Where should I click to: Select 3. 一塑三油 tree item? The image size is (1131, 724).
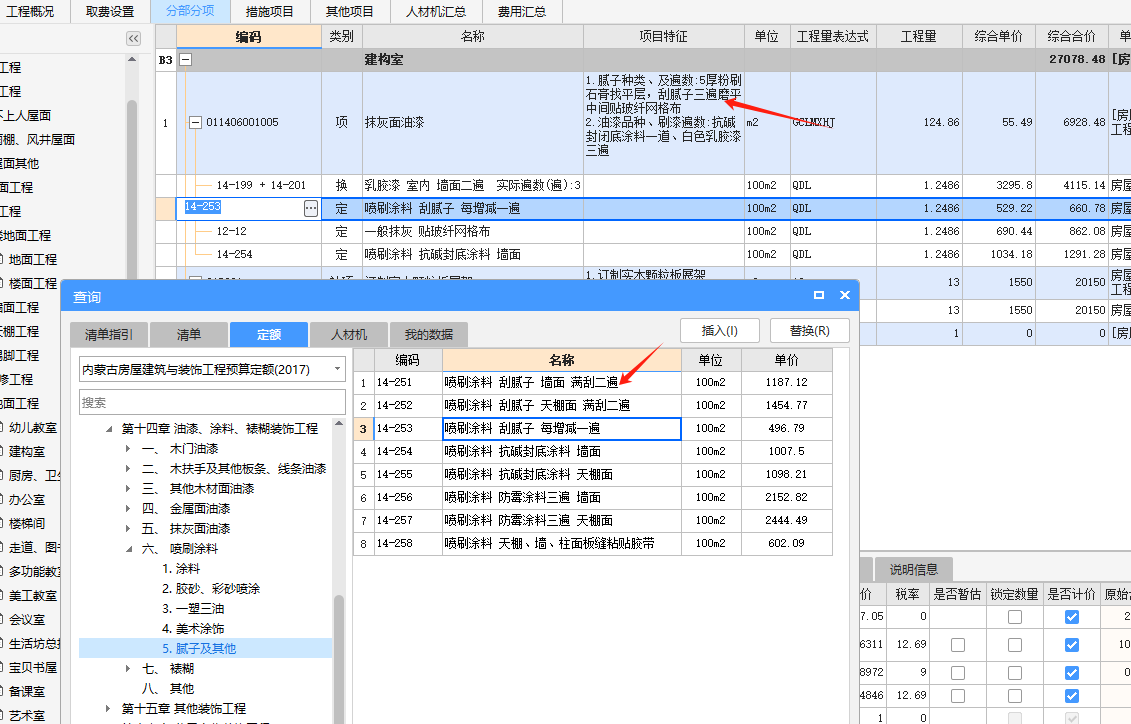click(x=193, y=609)
